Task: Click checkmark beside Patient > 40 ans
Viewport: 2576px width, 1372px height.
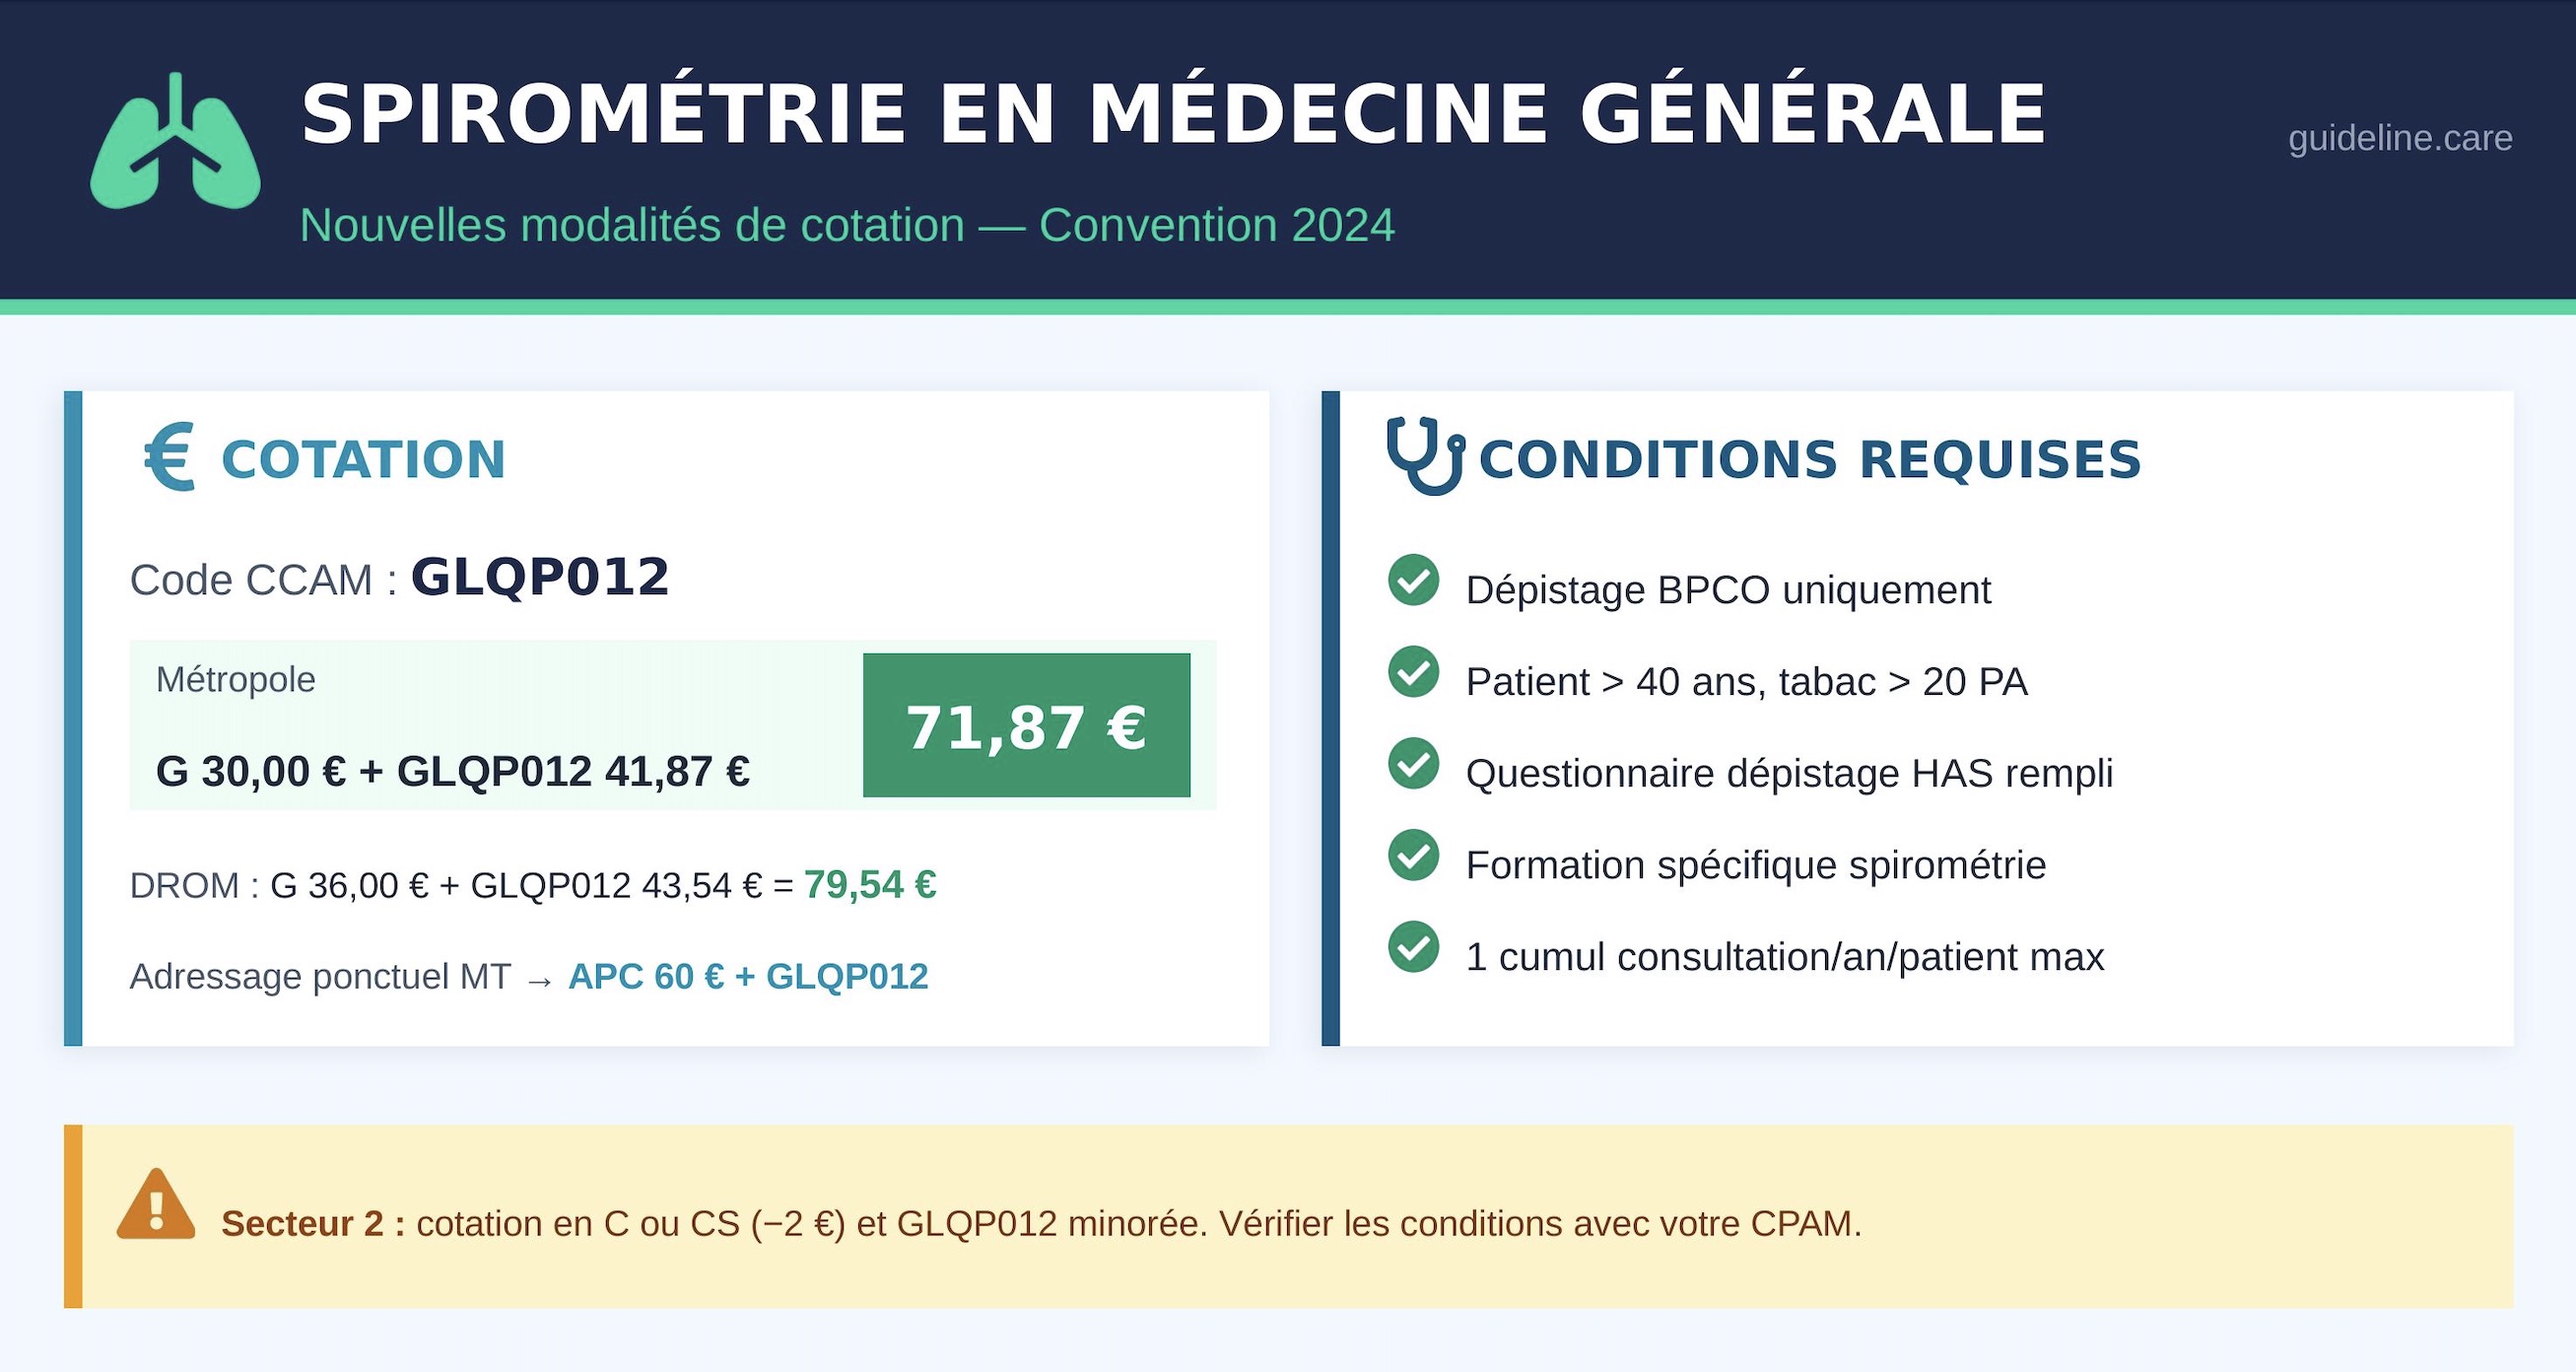Action: click(1413, 672)
